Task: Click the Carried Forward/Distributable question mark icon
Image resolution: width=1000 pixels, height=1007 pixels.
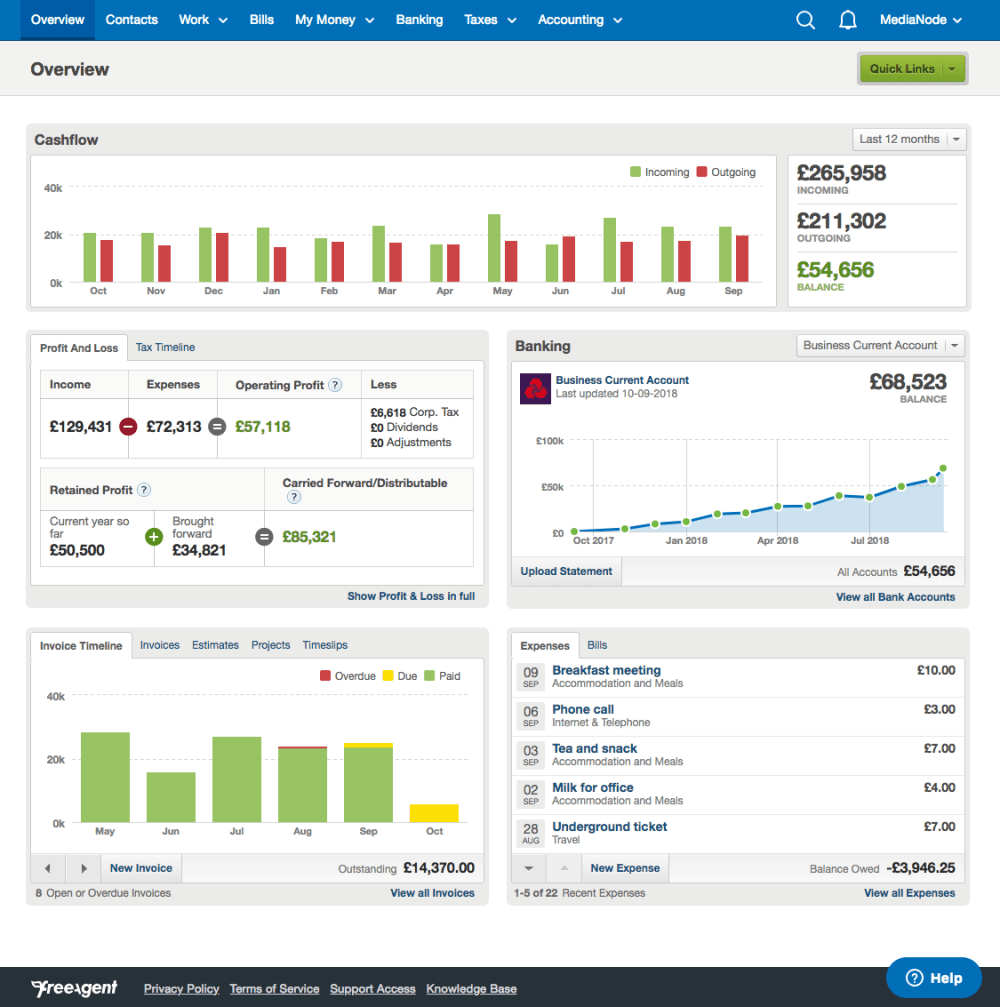Action: tap(294, 497)
